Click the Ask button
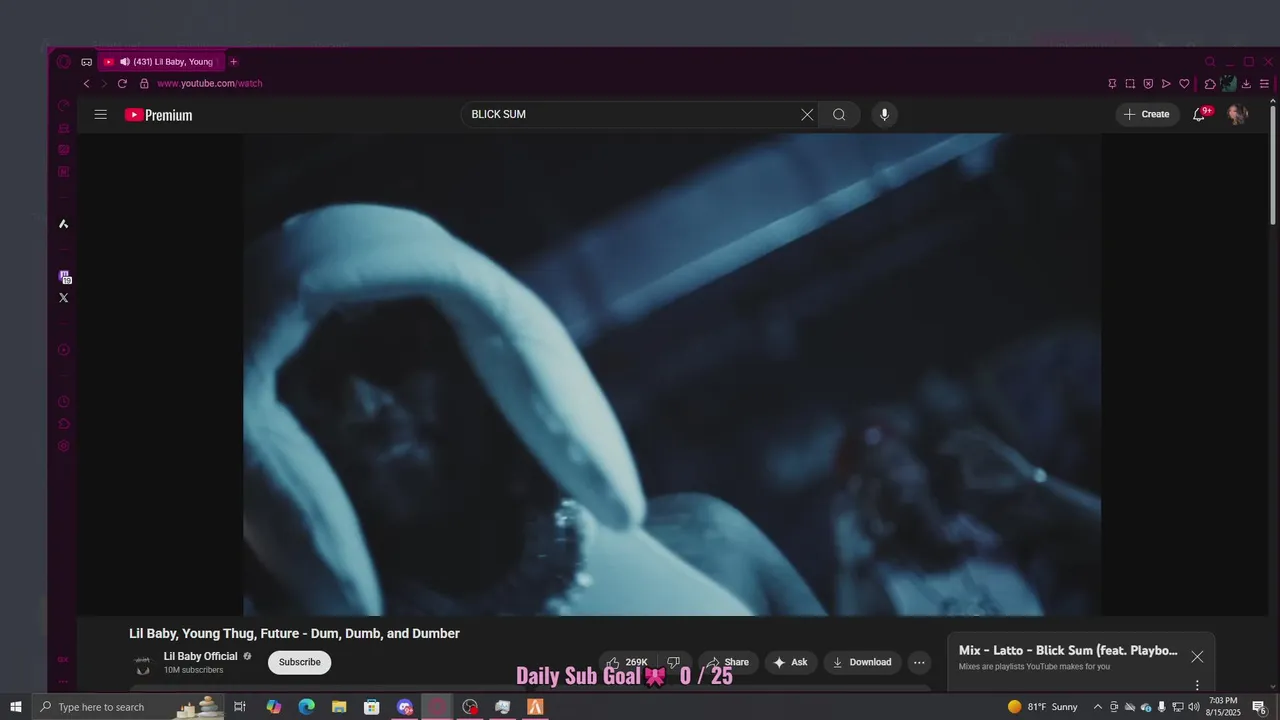 pyautogui.click(x=790, y=662)
